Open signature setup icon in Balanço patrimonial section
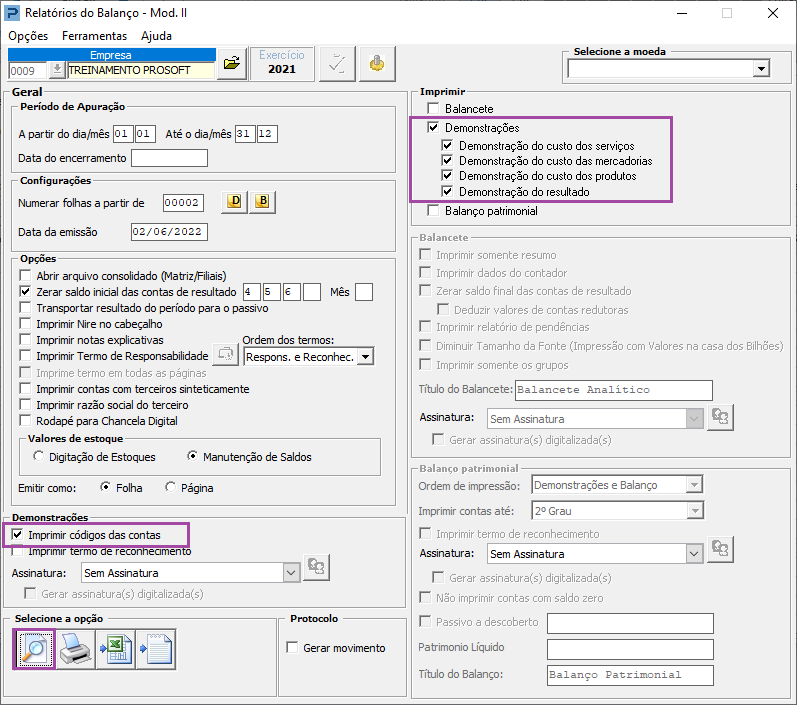This screenshot has height=705, width=797. pyautogui.click(x=720, y=549)
